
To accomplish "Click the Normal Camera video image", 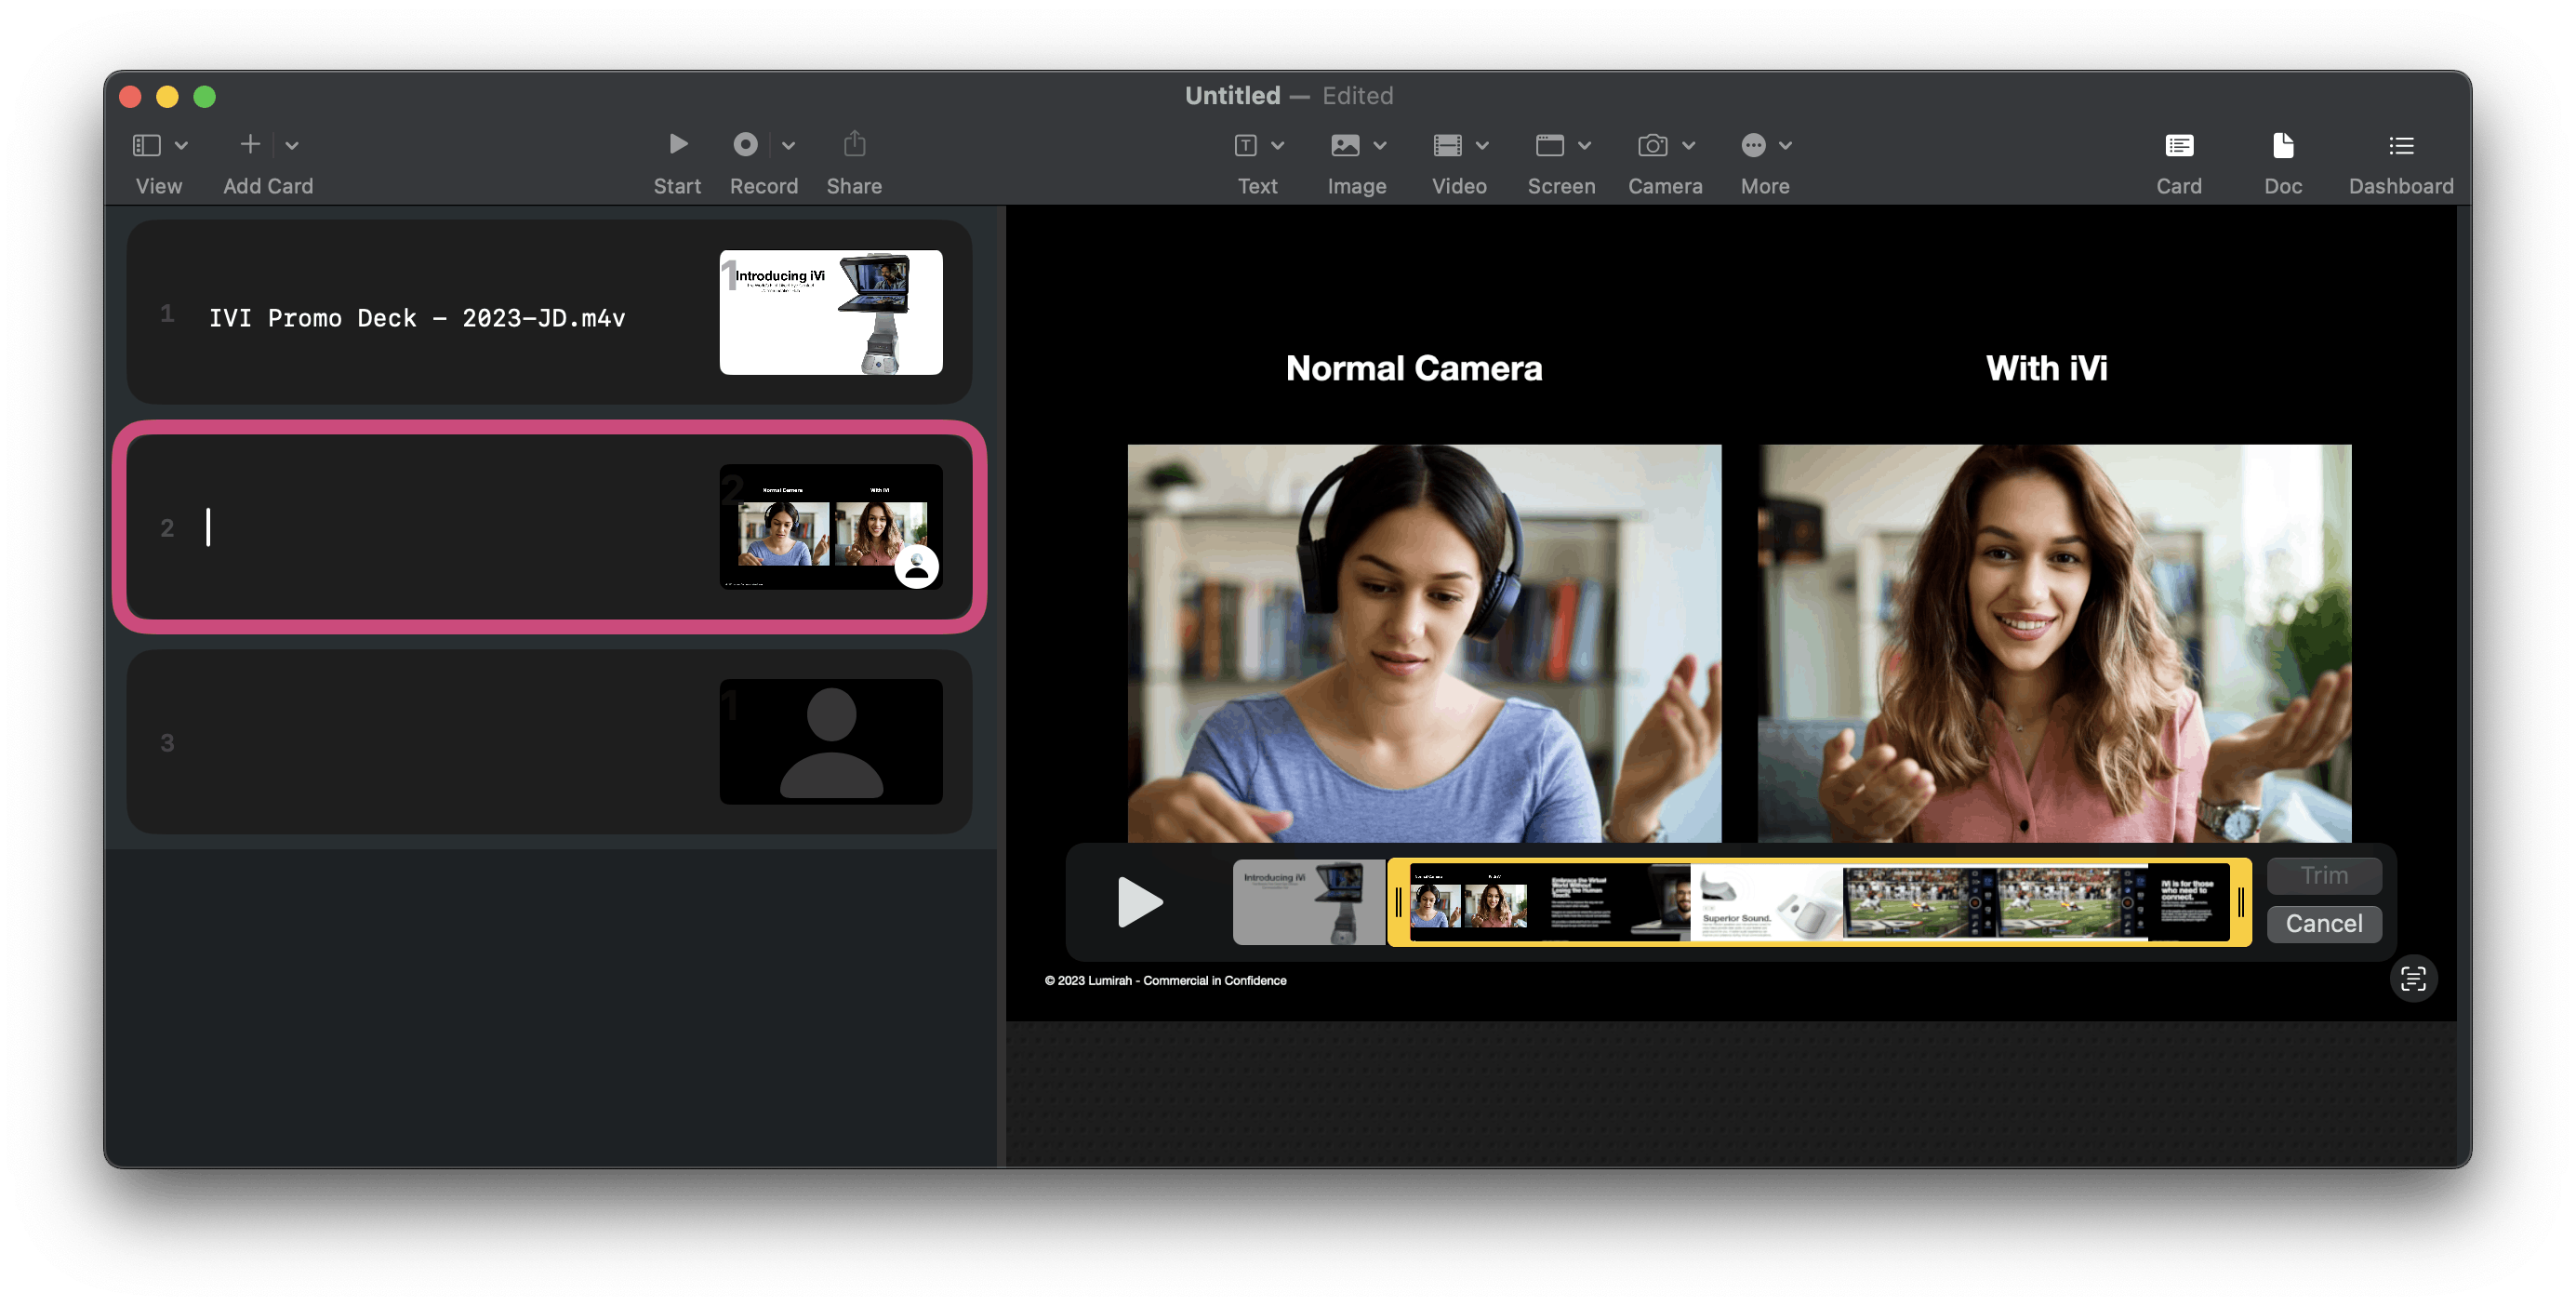I will click(x=1424, y=643).
